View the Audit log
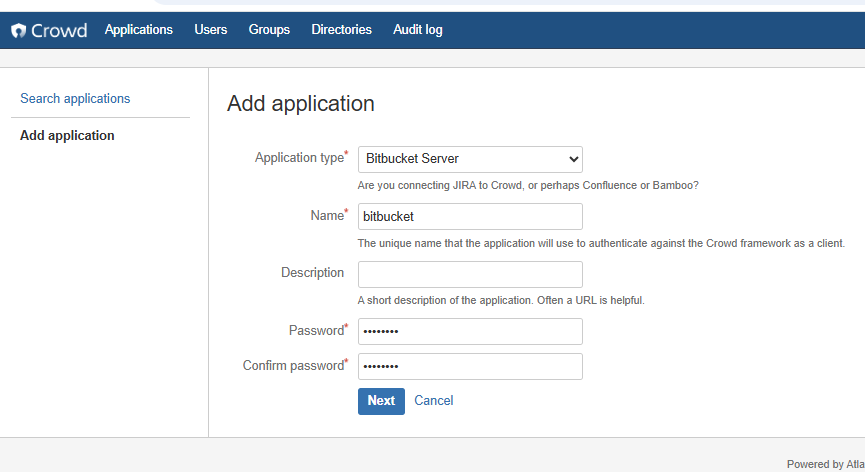 click(418, 30)
